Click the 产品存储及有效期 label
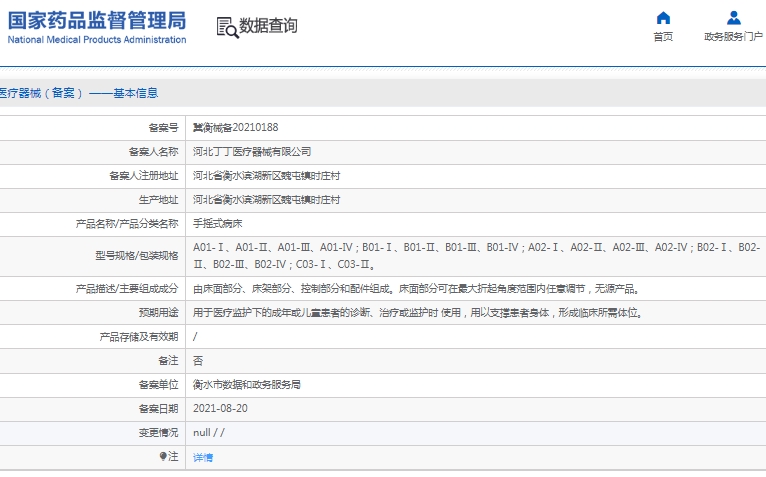This screenshot has width=766, height=477. tap(139, 337)
